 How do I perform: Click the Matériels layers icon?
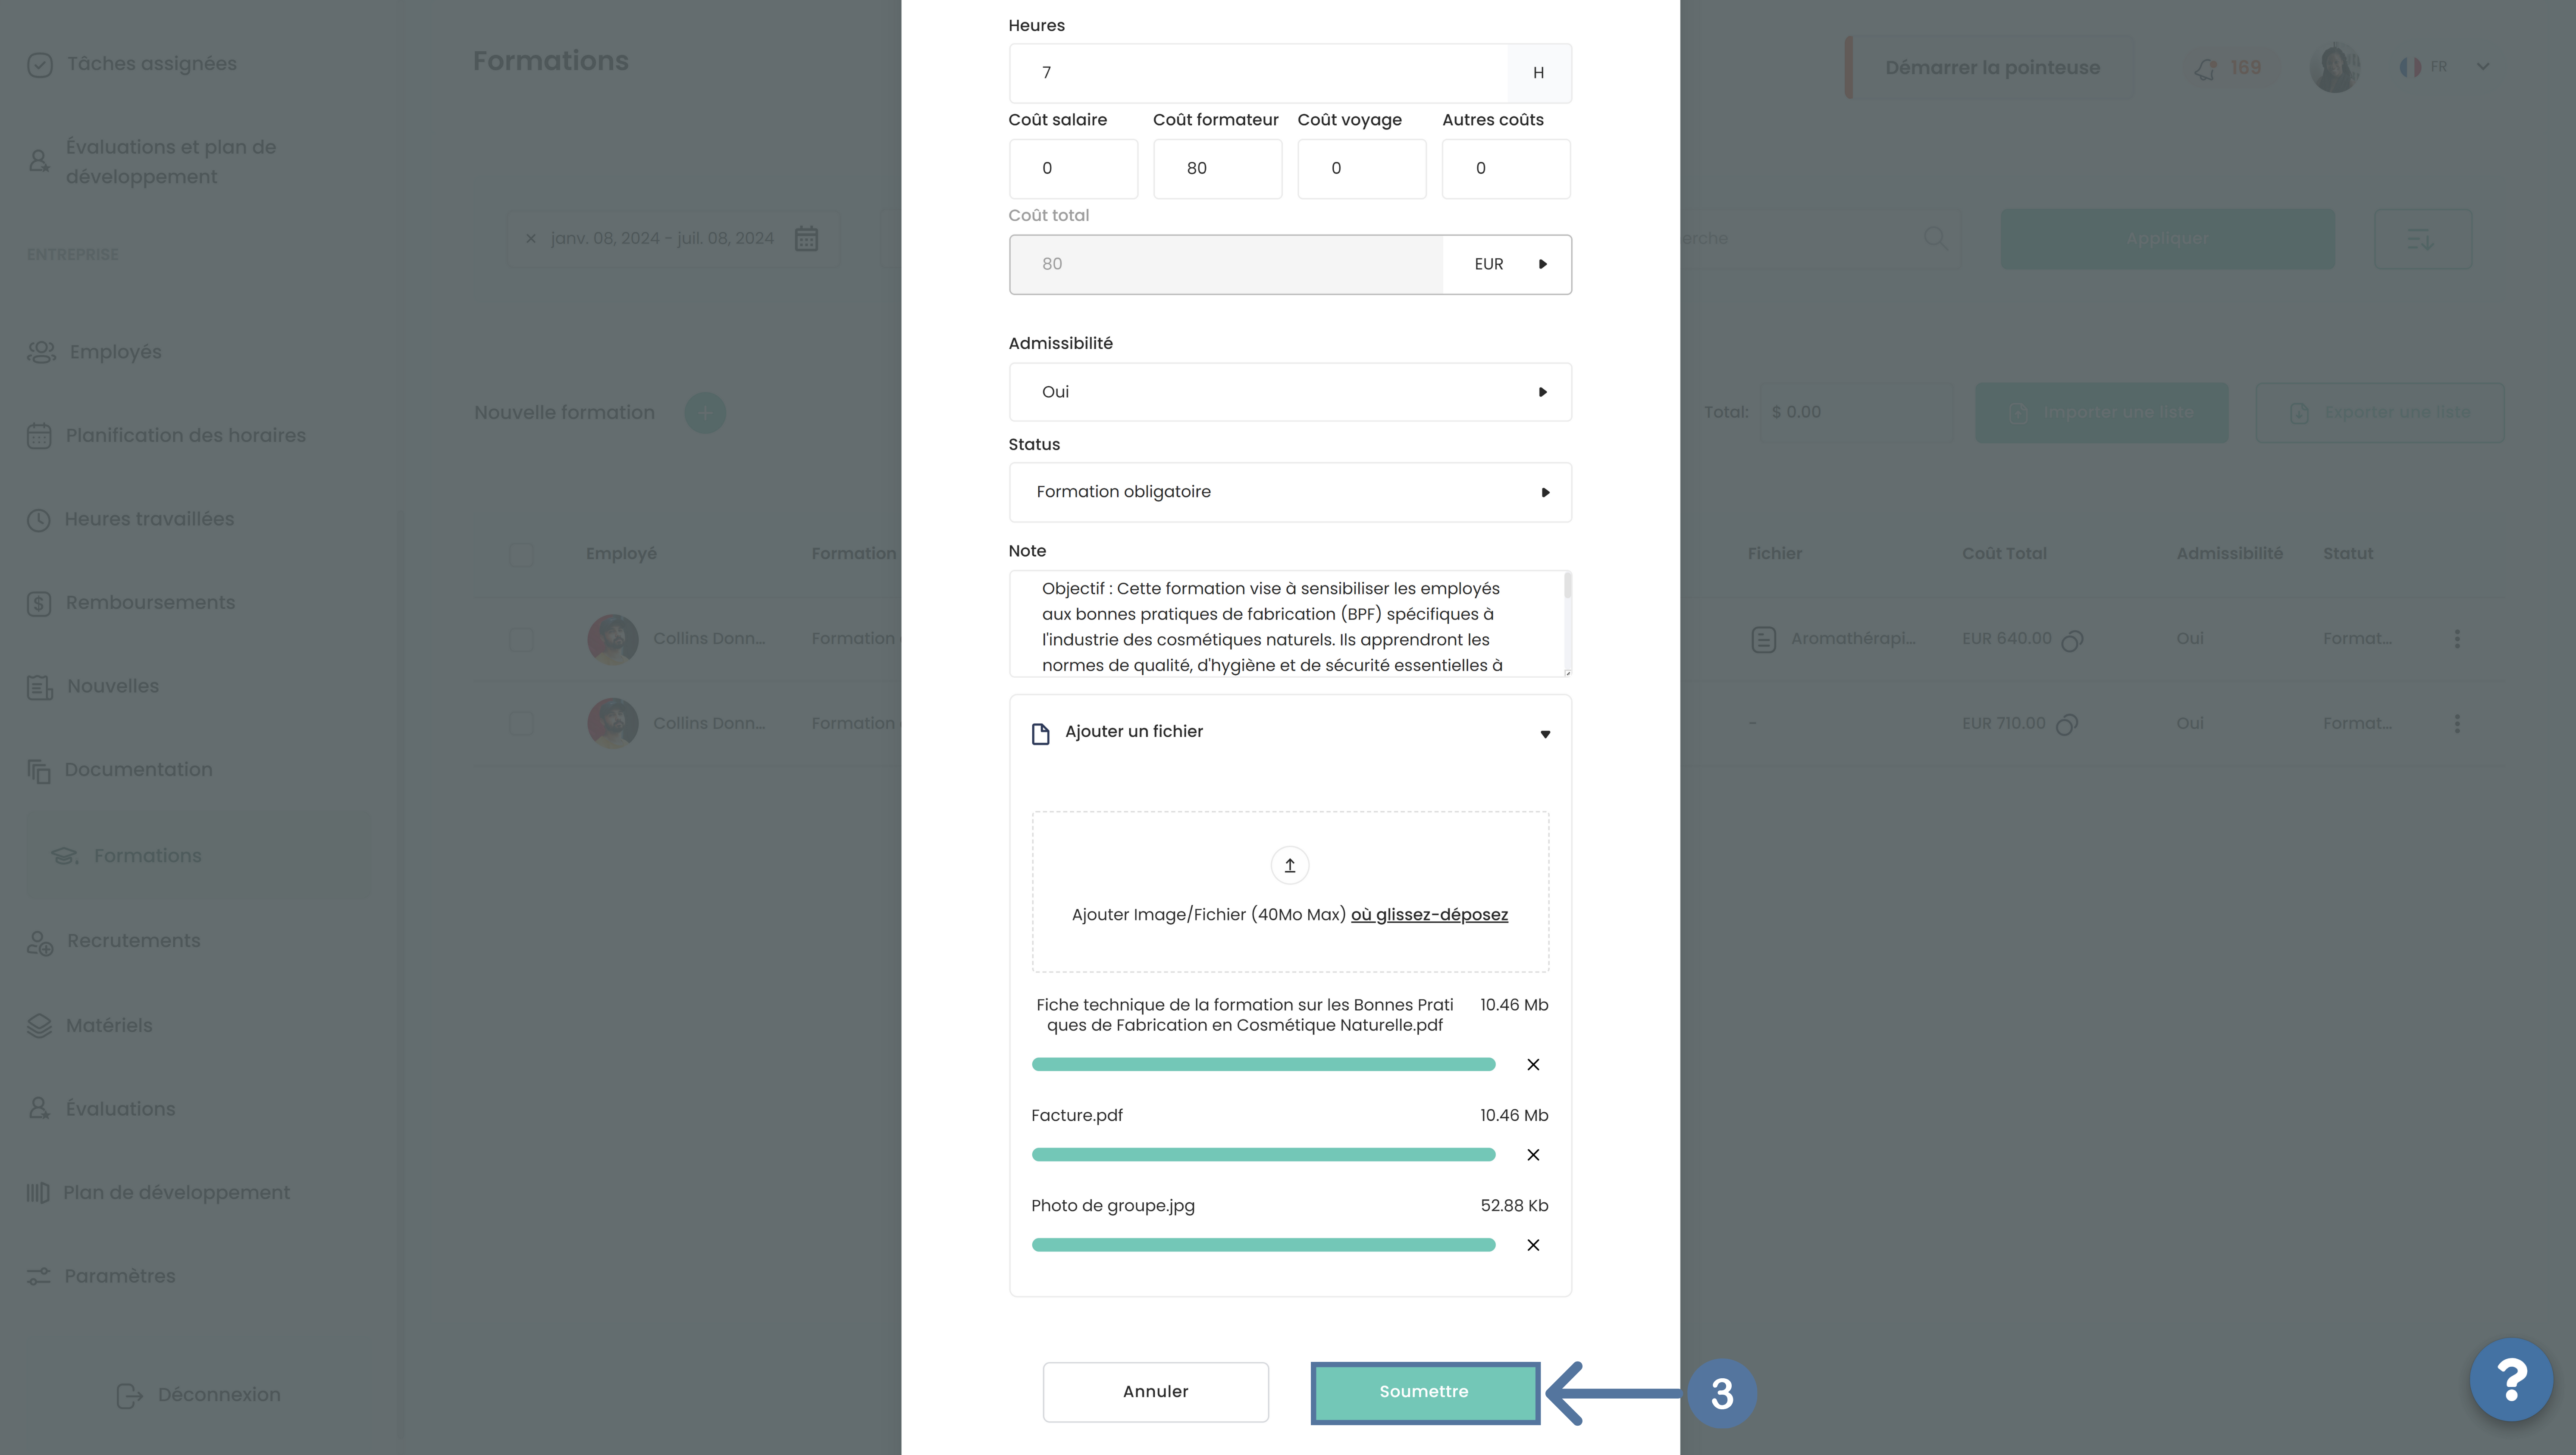[38, 1026]
